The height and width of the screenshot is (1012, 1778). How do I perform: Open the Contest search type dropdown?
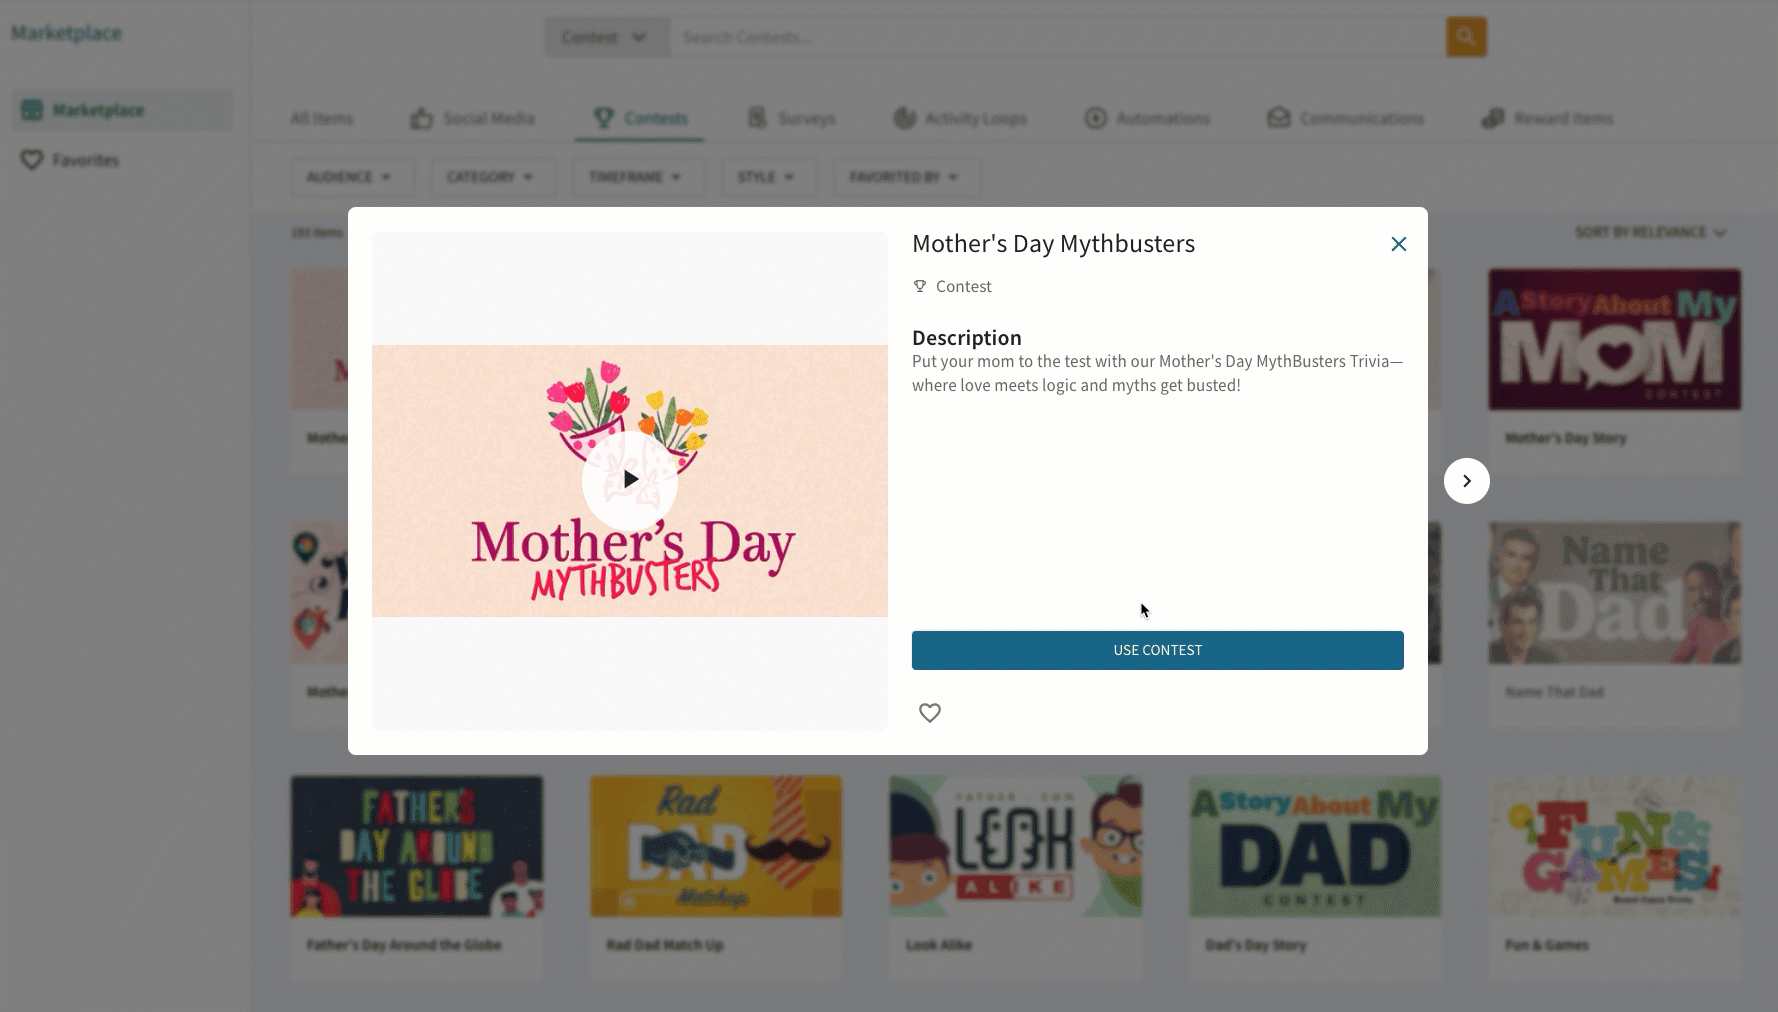(x=606, y=37)
